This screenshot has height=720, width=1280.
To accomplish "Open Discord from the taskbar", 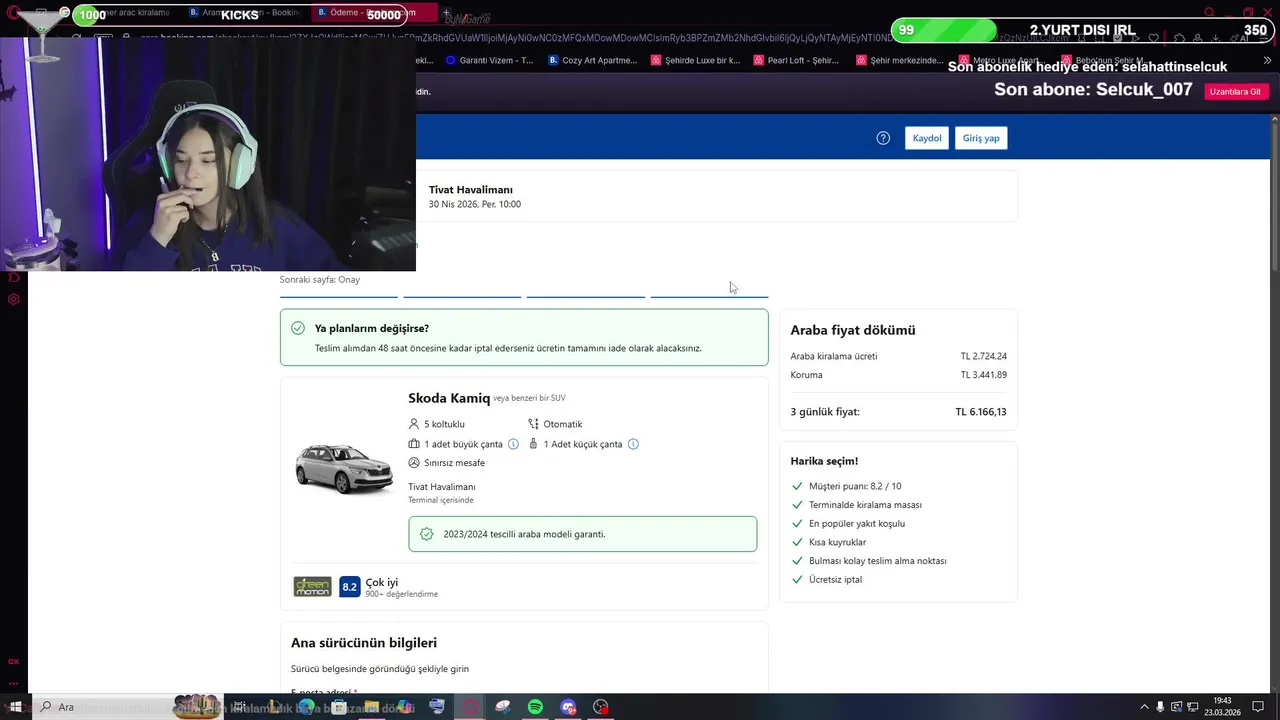I will (568, 707).
